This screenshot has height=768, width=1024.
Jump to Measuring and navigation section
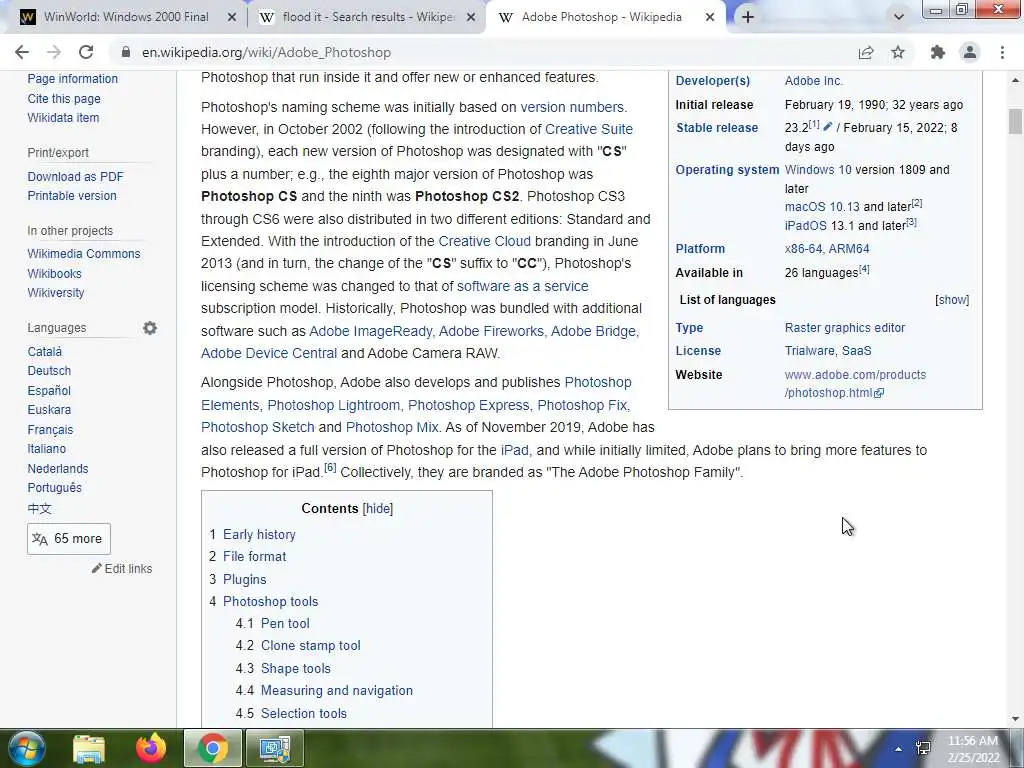[x=337, y=690]
